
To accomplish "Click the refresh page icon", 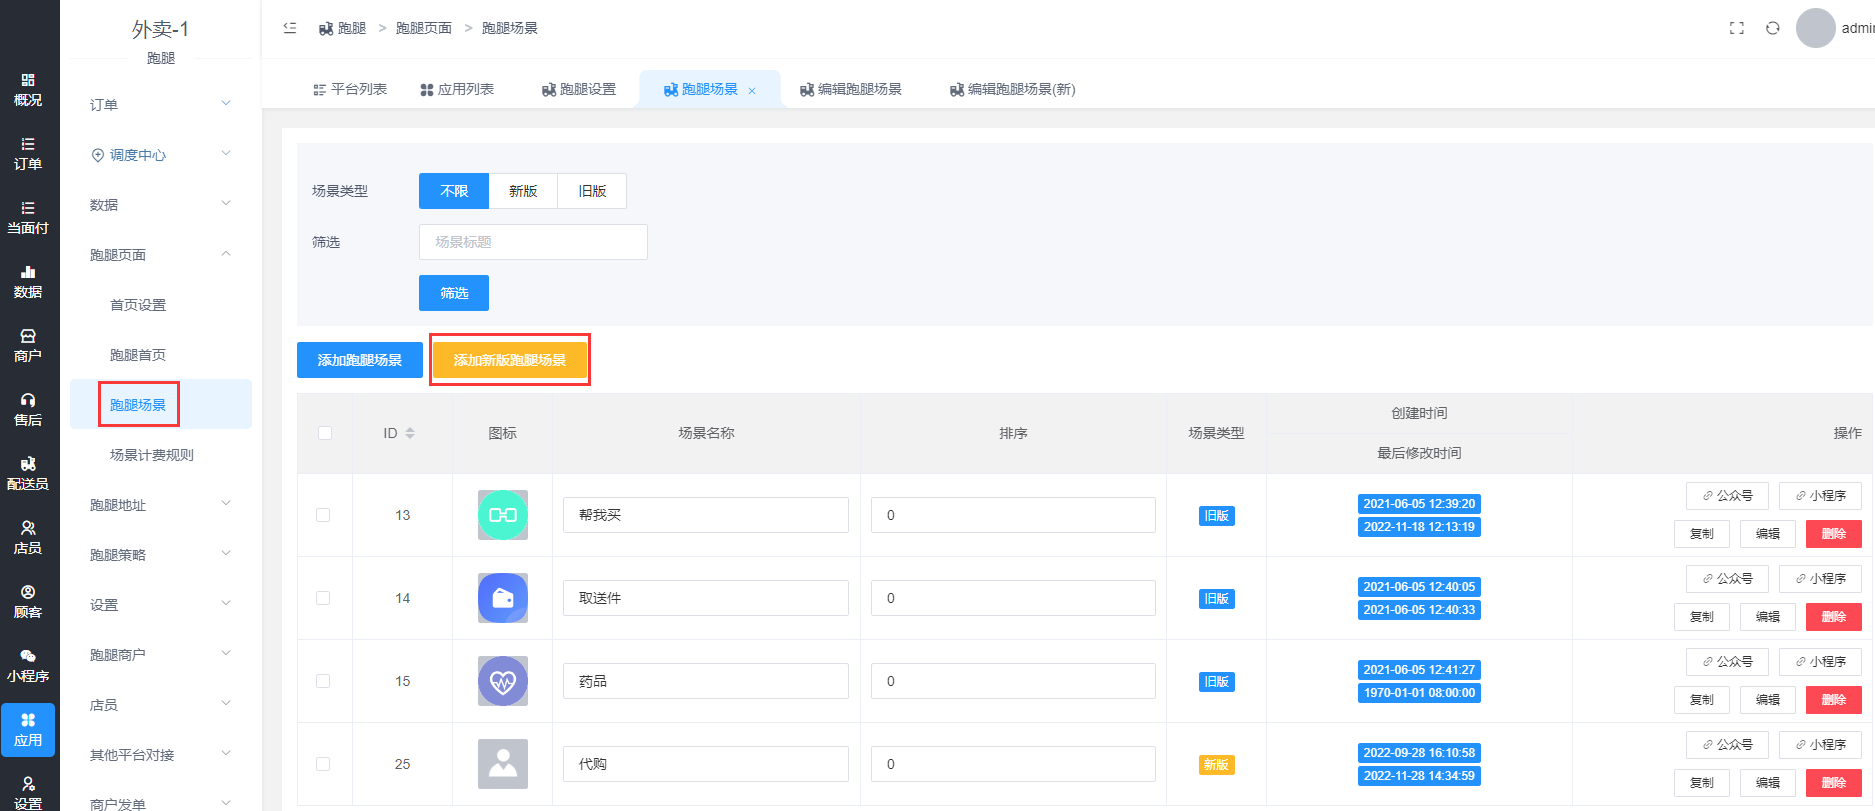I will click(x=1773, y=28).
